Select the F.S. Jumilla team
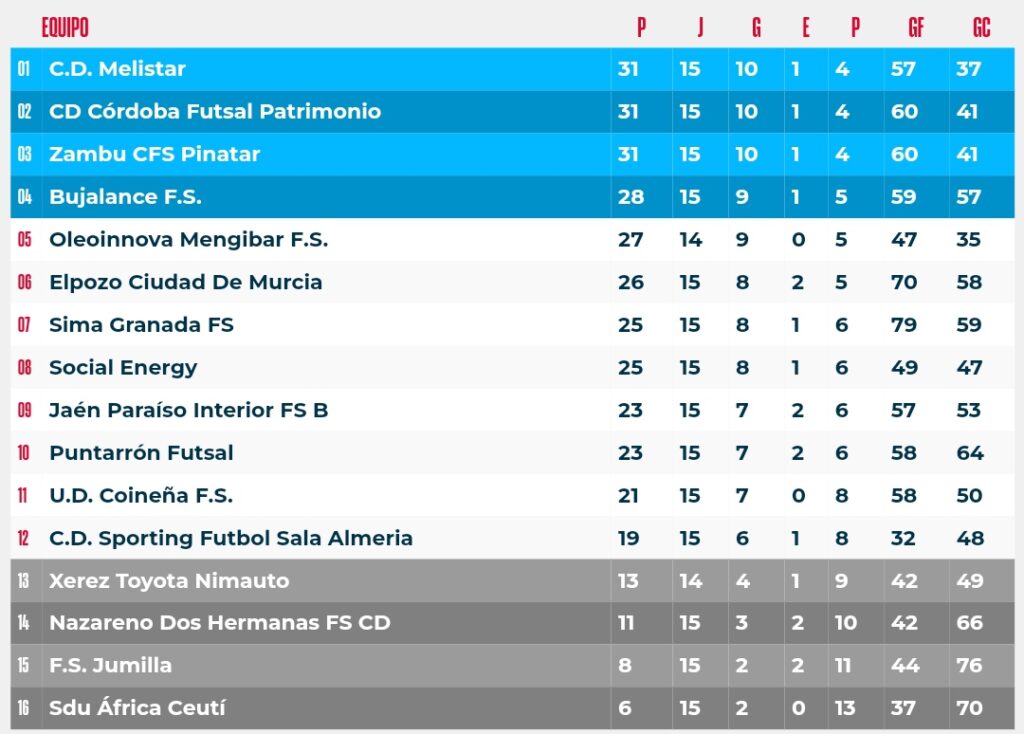Image resolution: width=1024 pixels, height=734 pixels. (x=110, y=665)
